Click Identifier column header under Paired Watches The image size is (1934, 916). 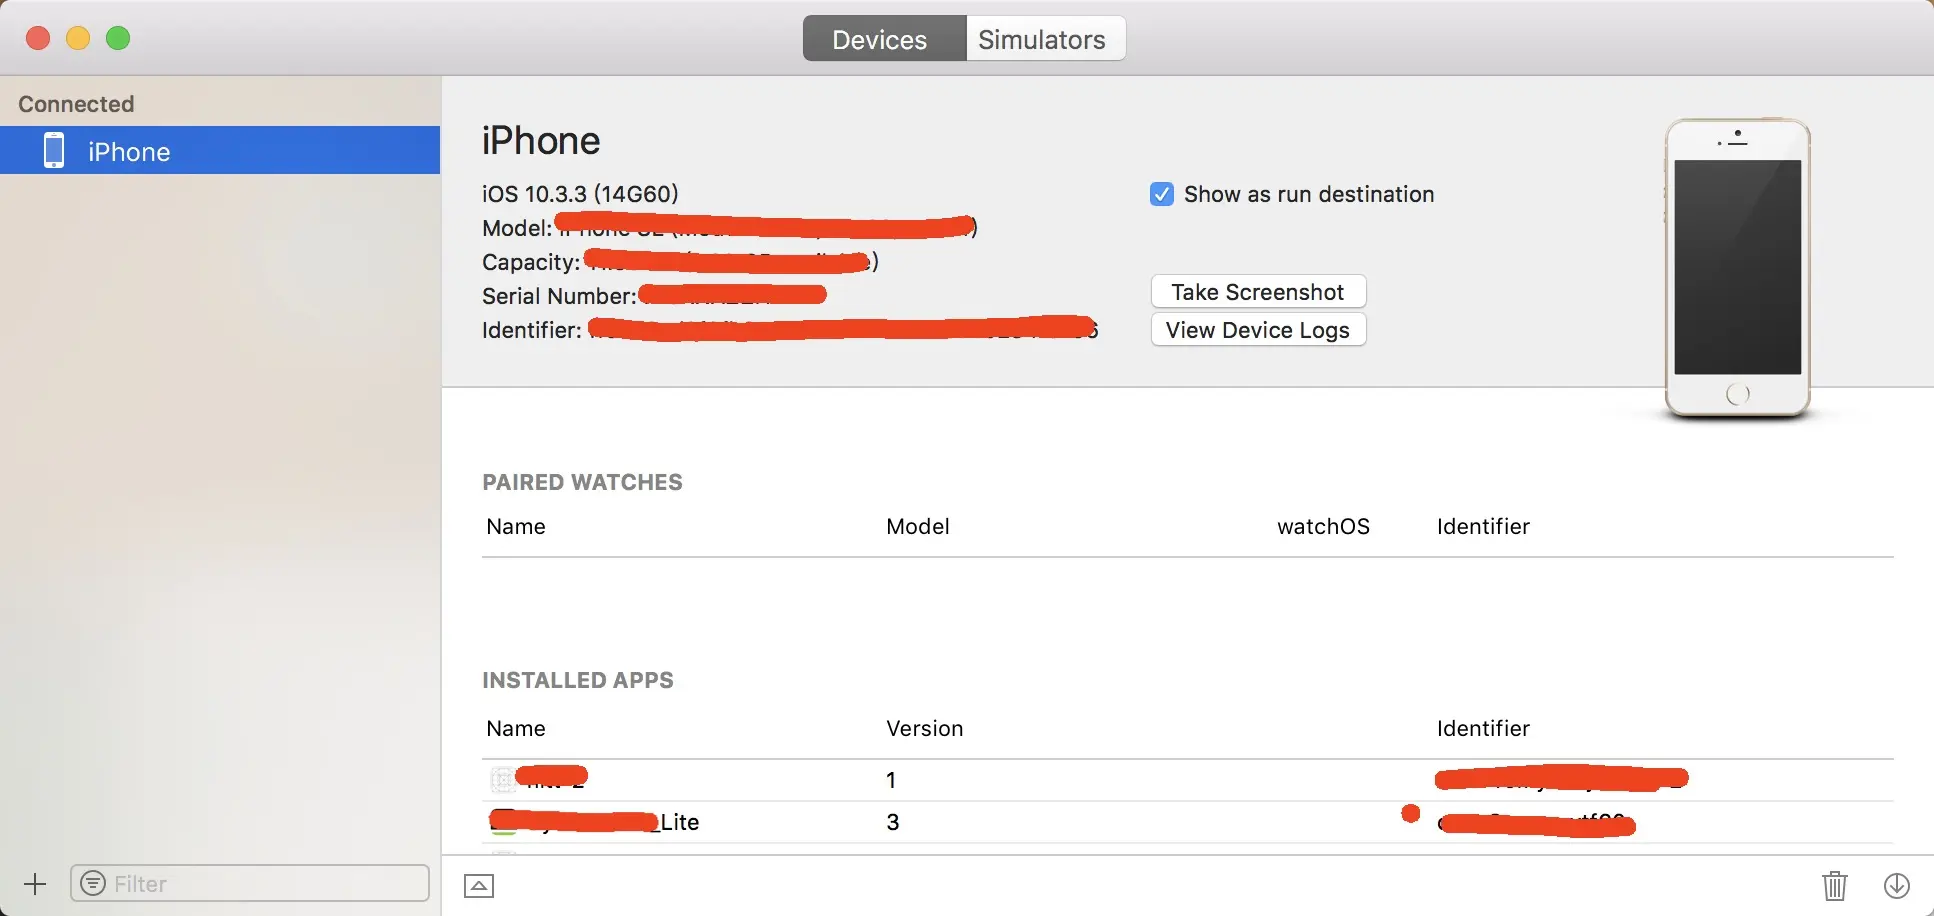[1483, 527]
